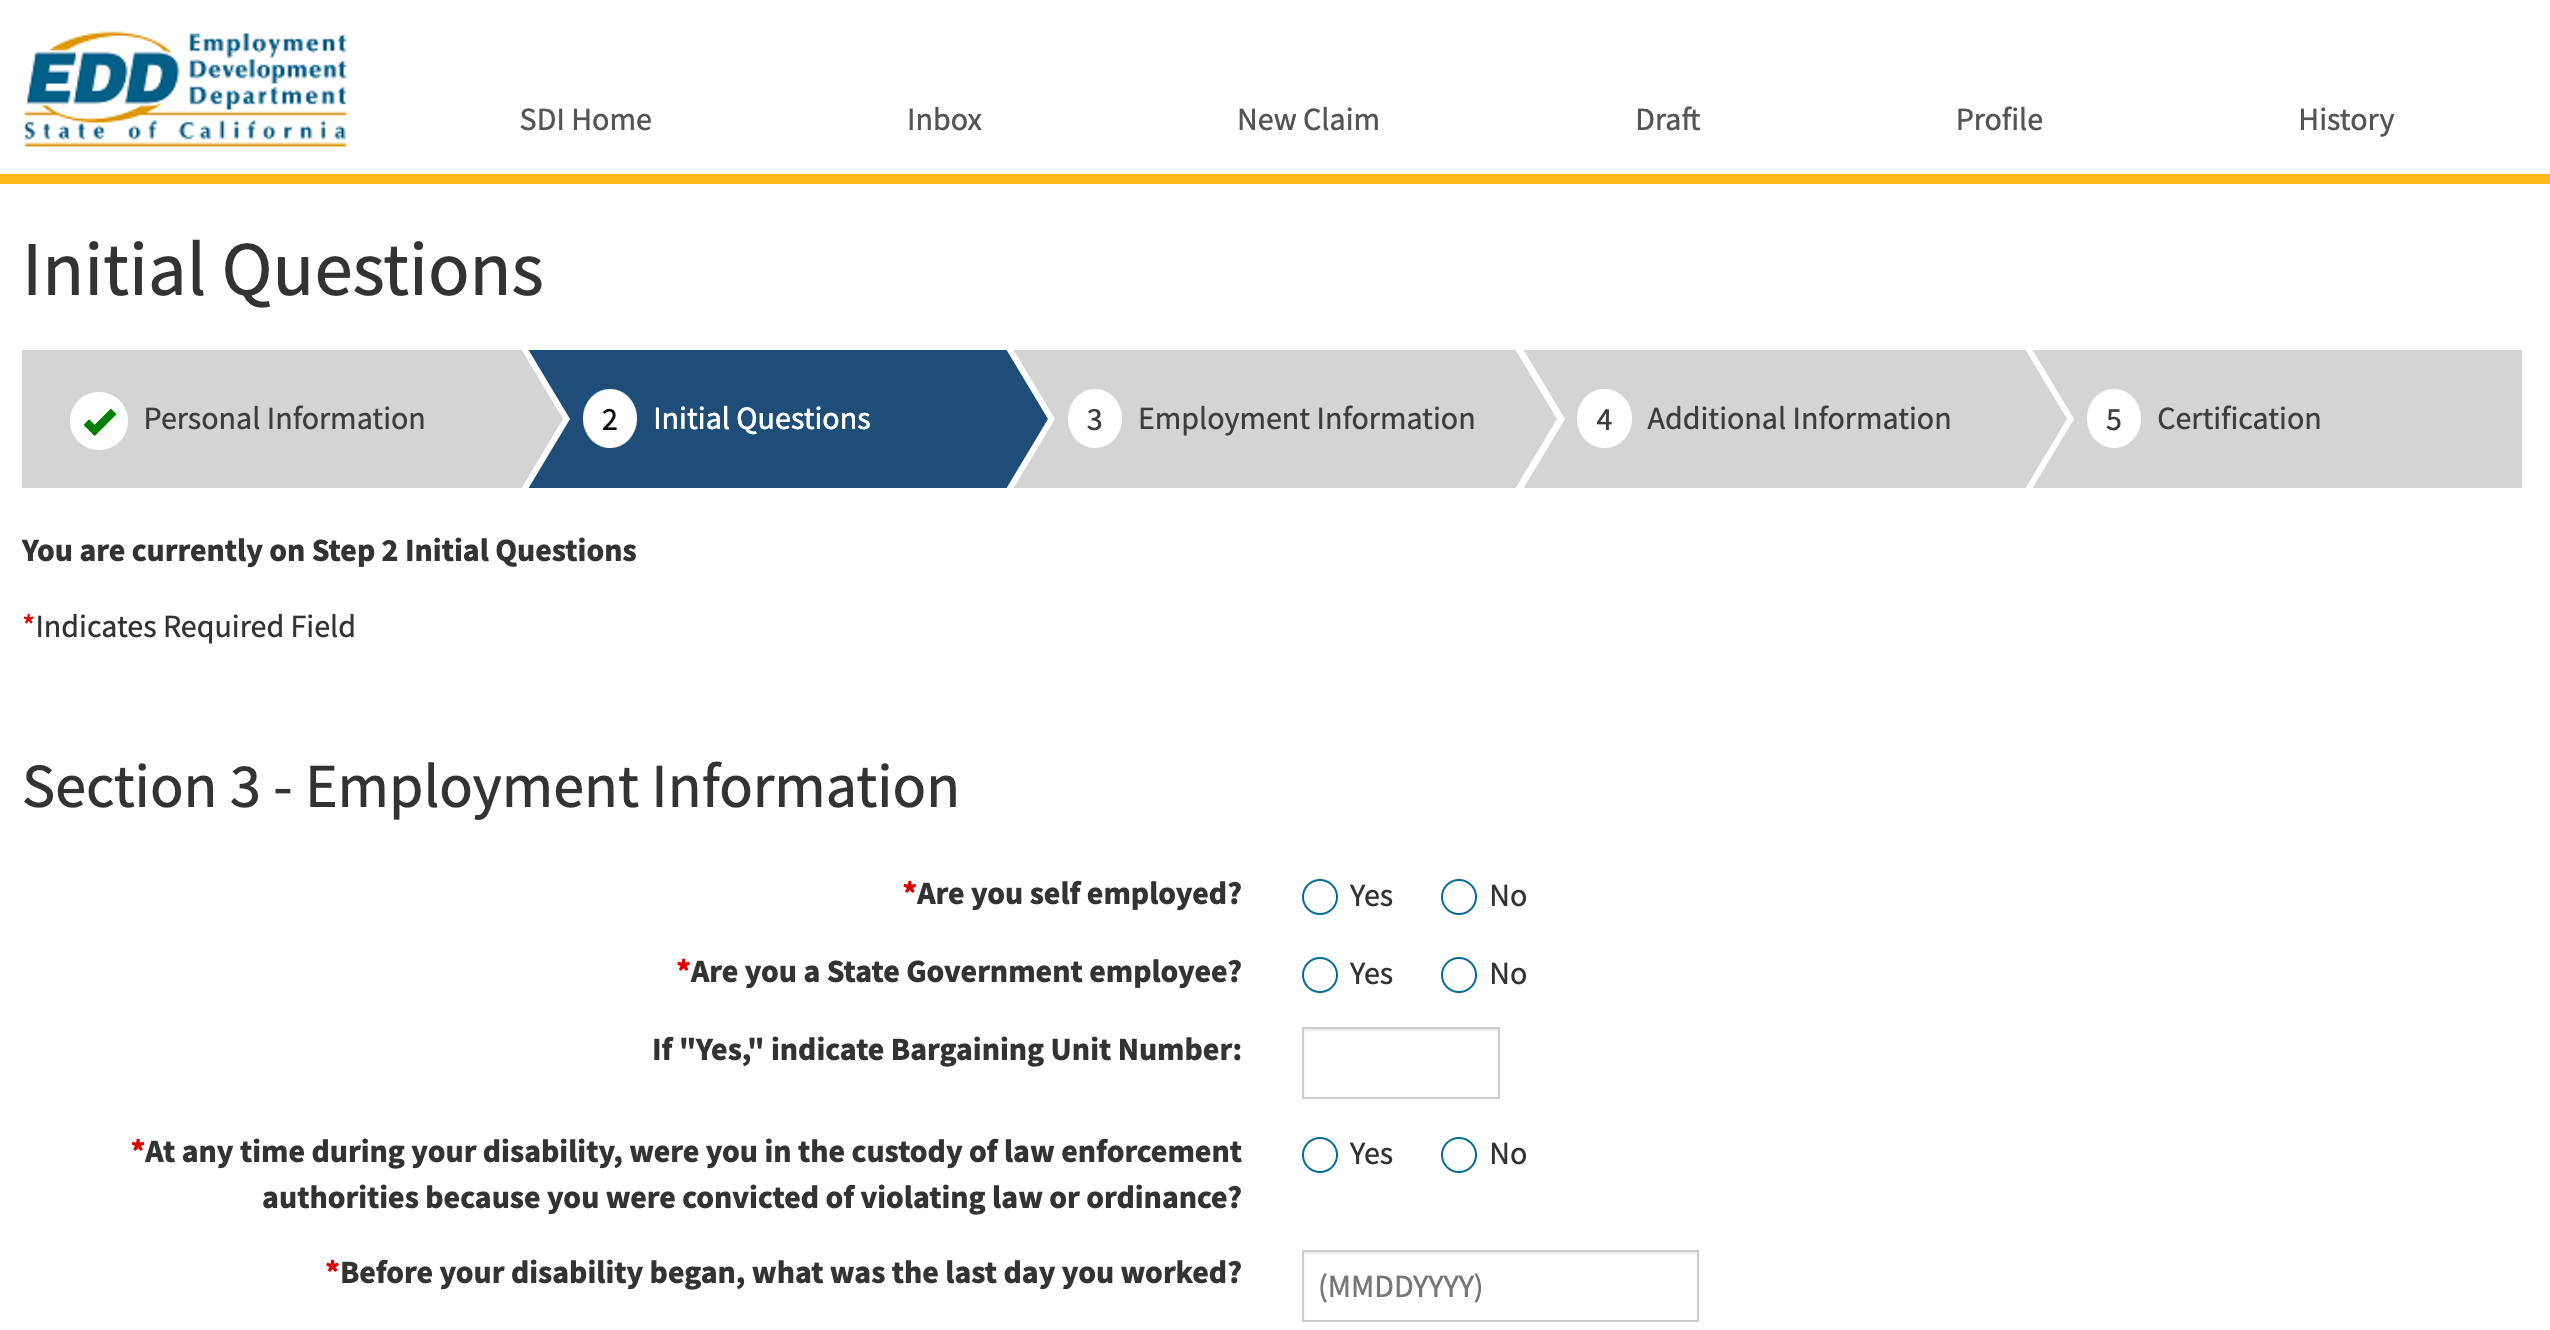The width and height of the screenshot is (2550, 1330).
Task: Click the step 3 number circle
Action: click(1094, 420)
